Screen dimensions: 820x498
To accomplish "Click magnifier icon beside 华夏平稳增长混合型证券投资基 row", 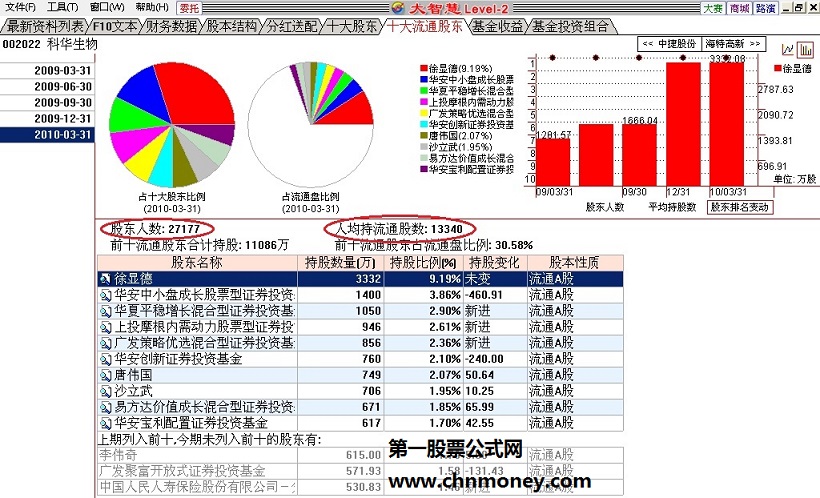I will (x=105, y=311).
